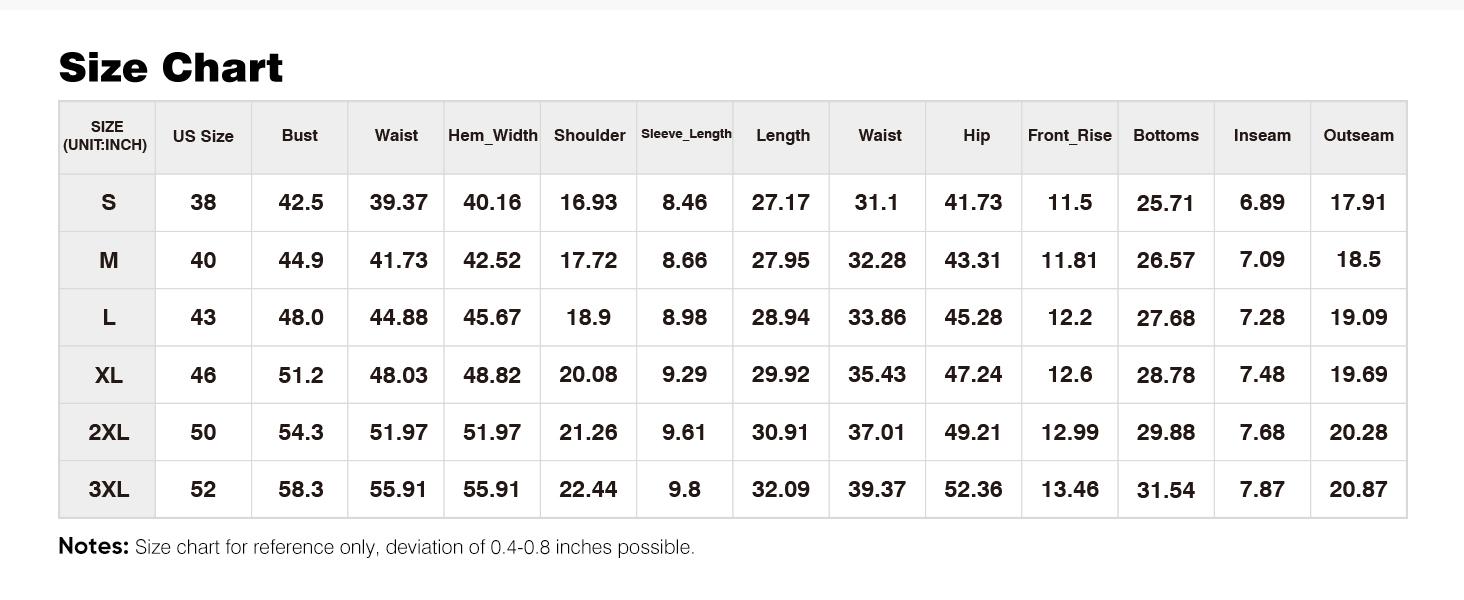Click the 47.24 hip value
Viewport: 1464px width, 600px height.
point(973,375)
